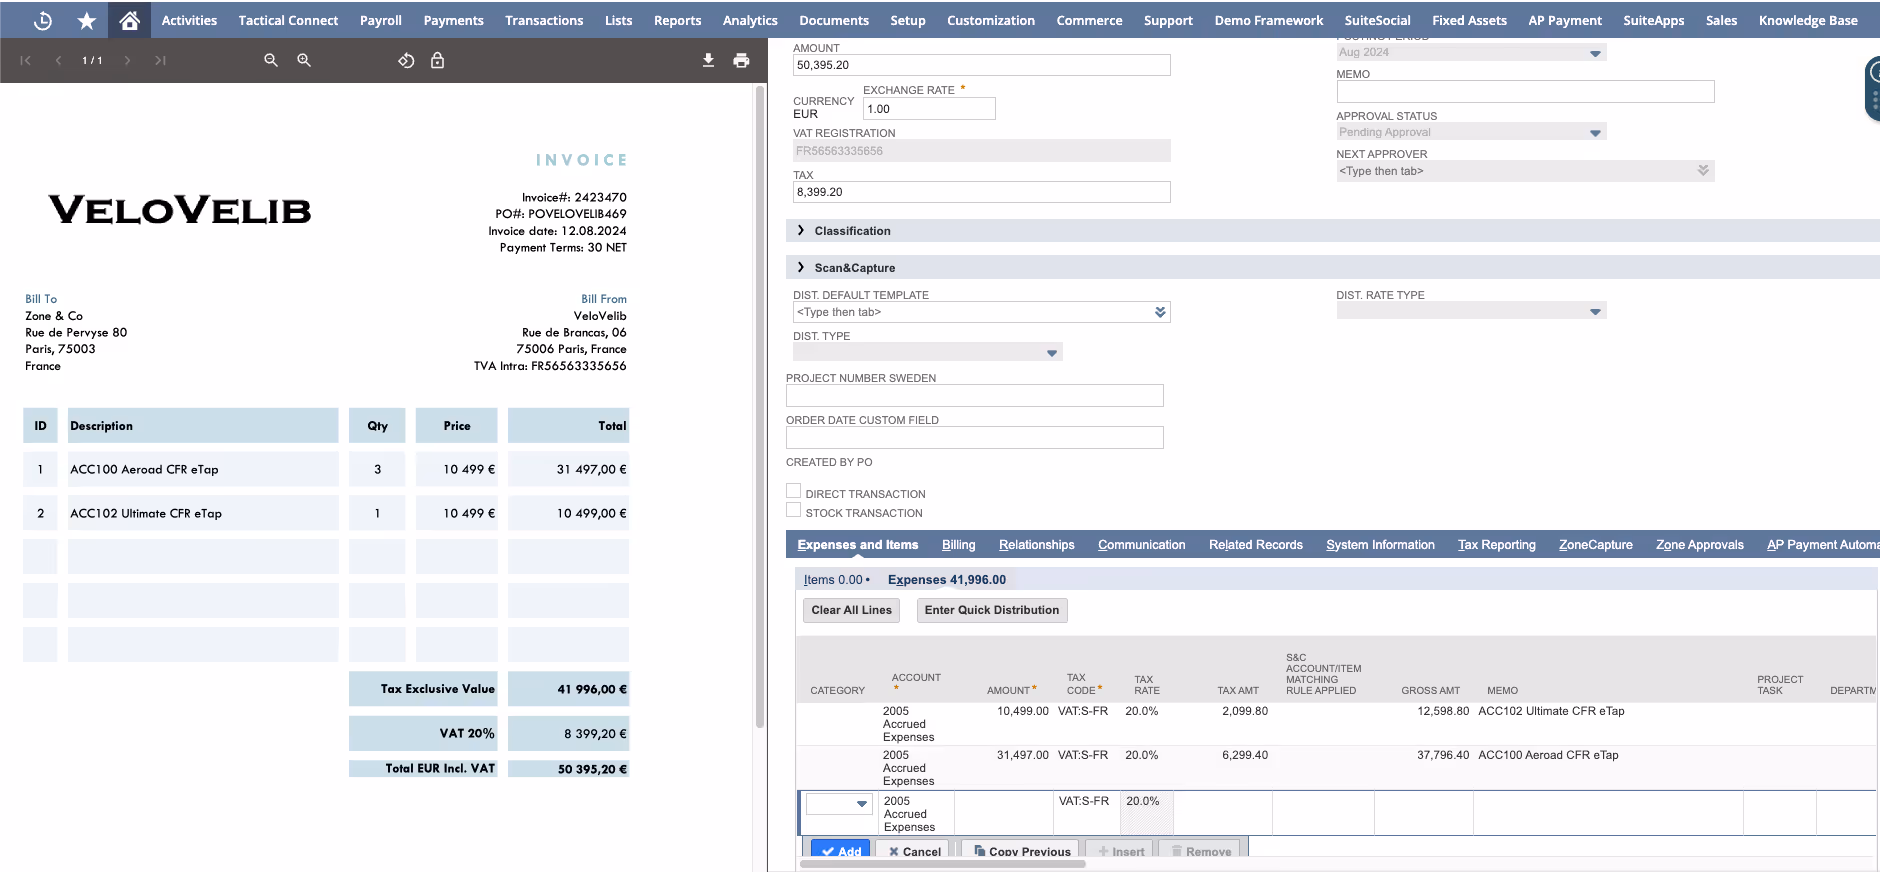Open the Approval Status dropdown
The width and height of the screenshot is (1880, 872).
[x=1595, y=132]
